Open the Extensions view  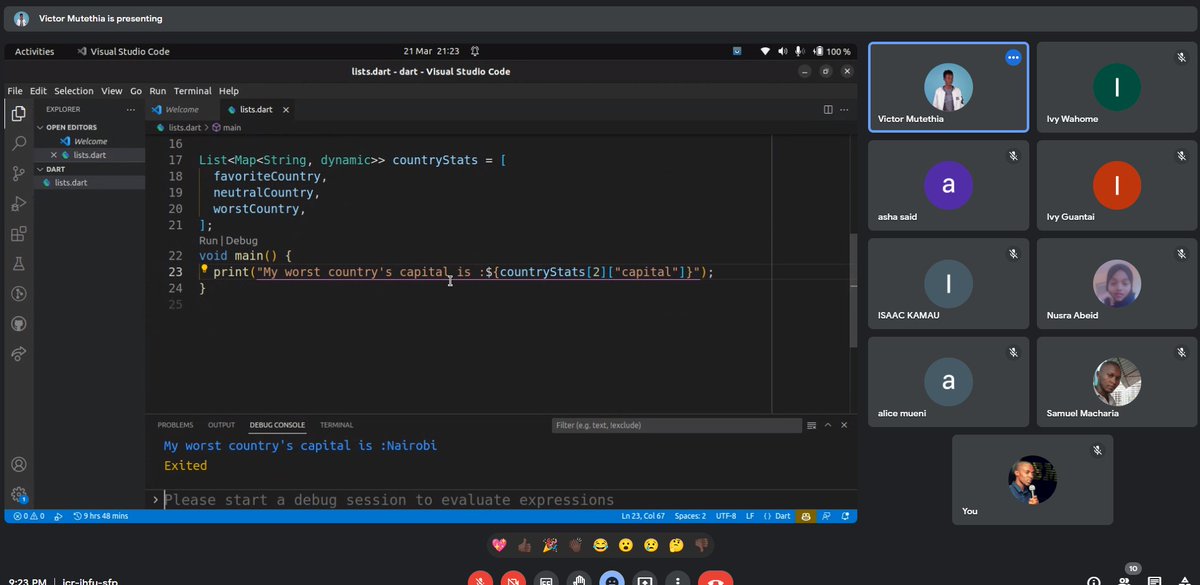coord(18,233)
